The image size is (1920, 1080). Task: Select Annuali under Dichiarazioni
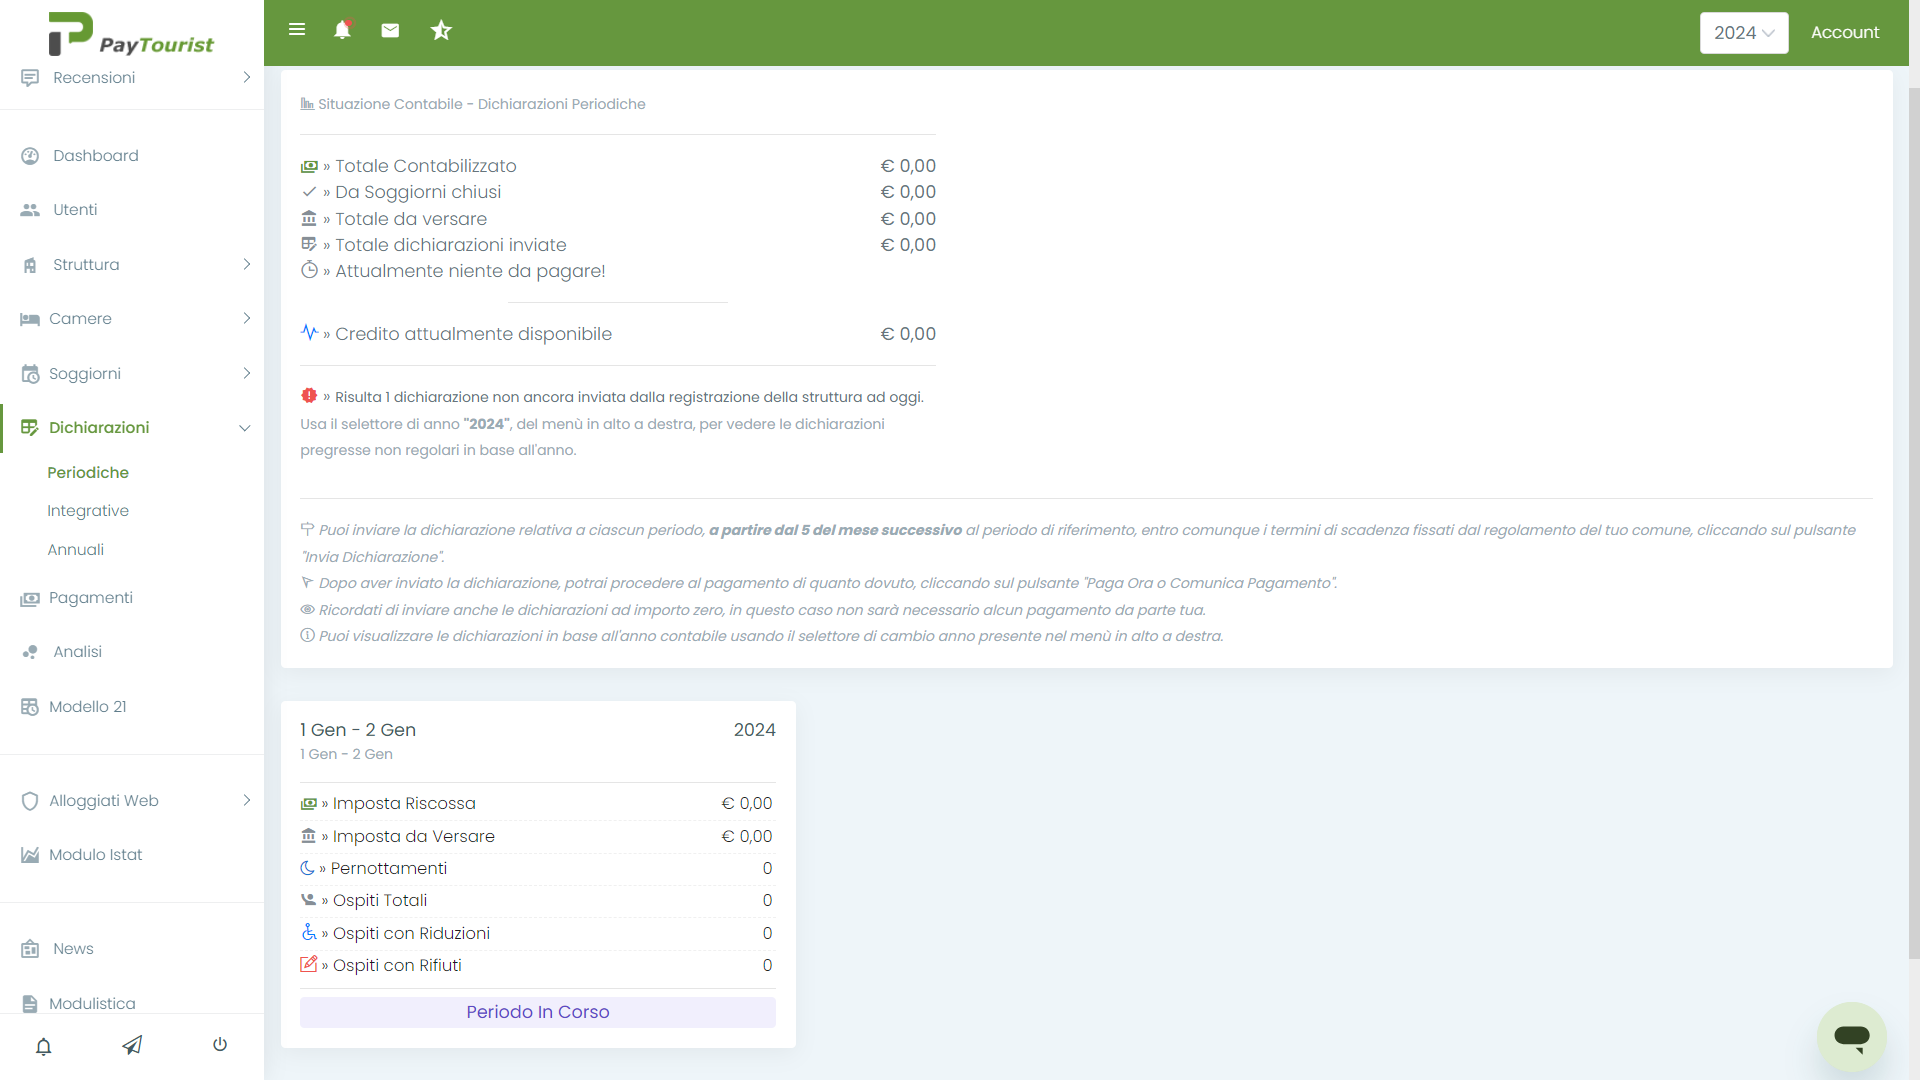tap(76, 550)
